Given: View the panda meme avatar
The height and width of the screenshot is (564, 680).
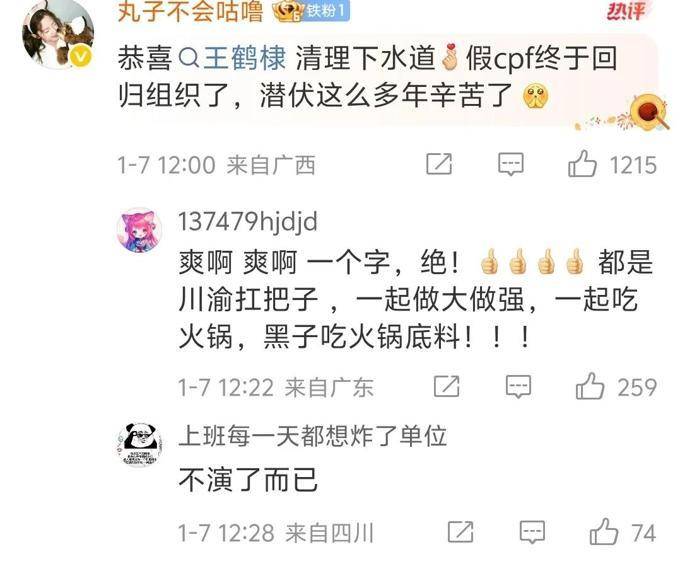Looking at the screenshot, I should coord(140,444).
